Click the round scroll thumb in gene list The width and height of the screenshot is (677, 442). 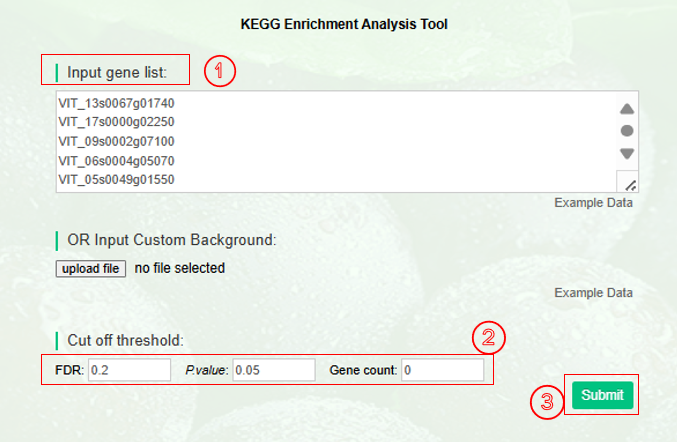627,131
